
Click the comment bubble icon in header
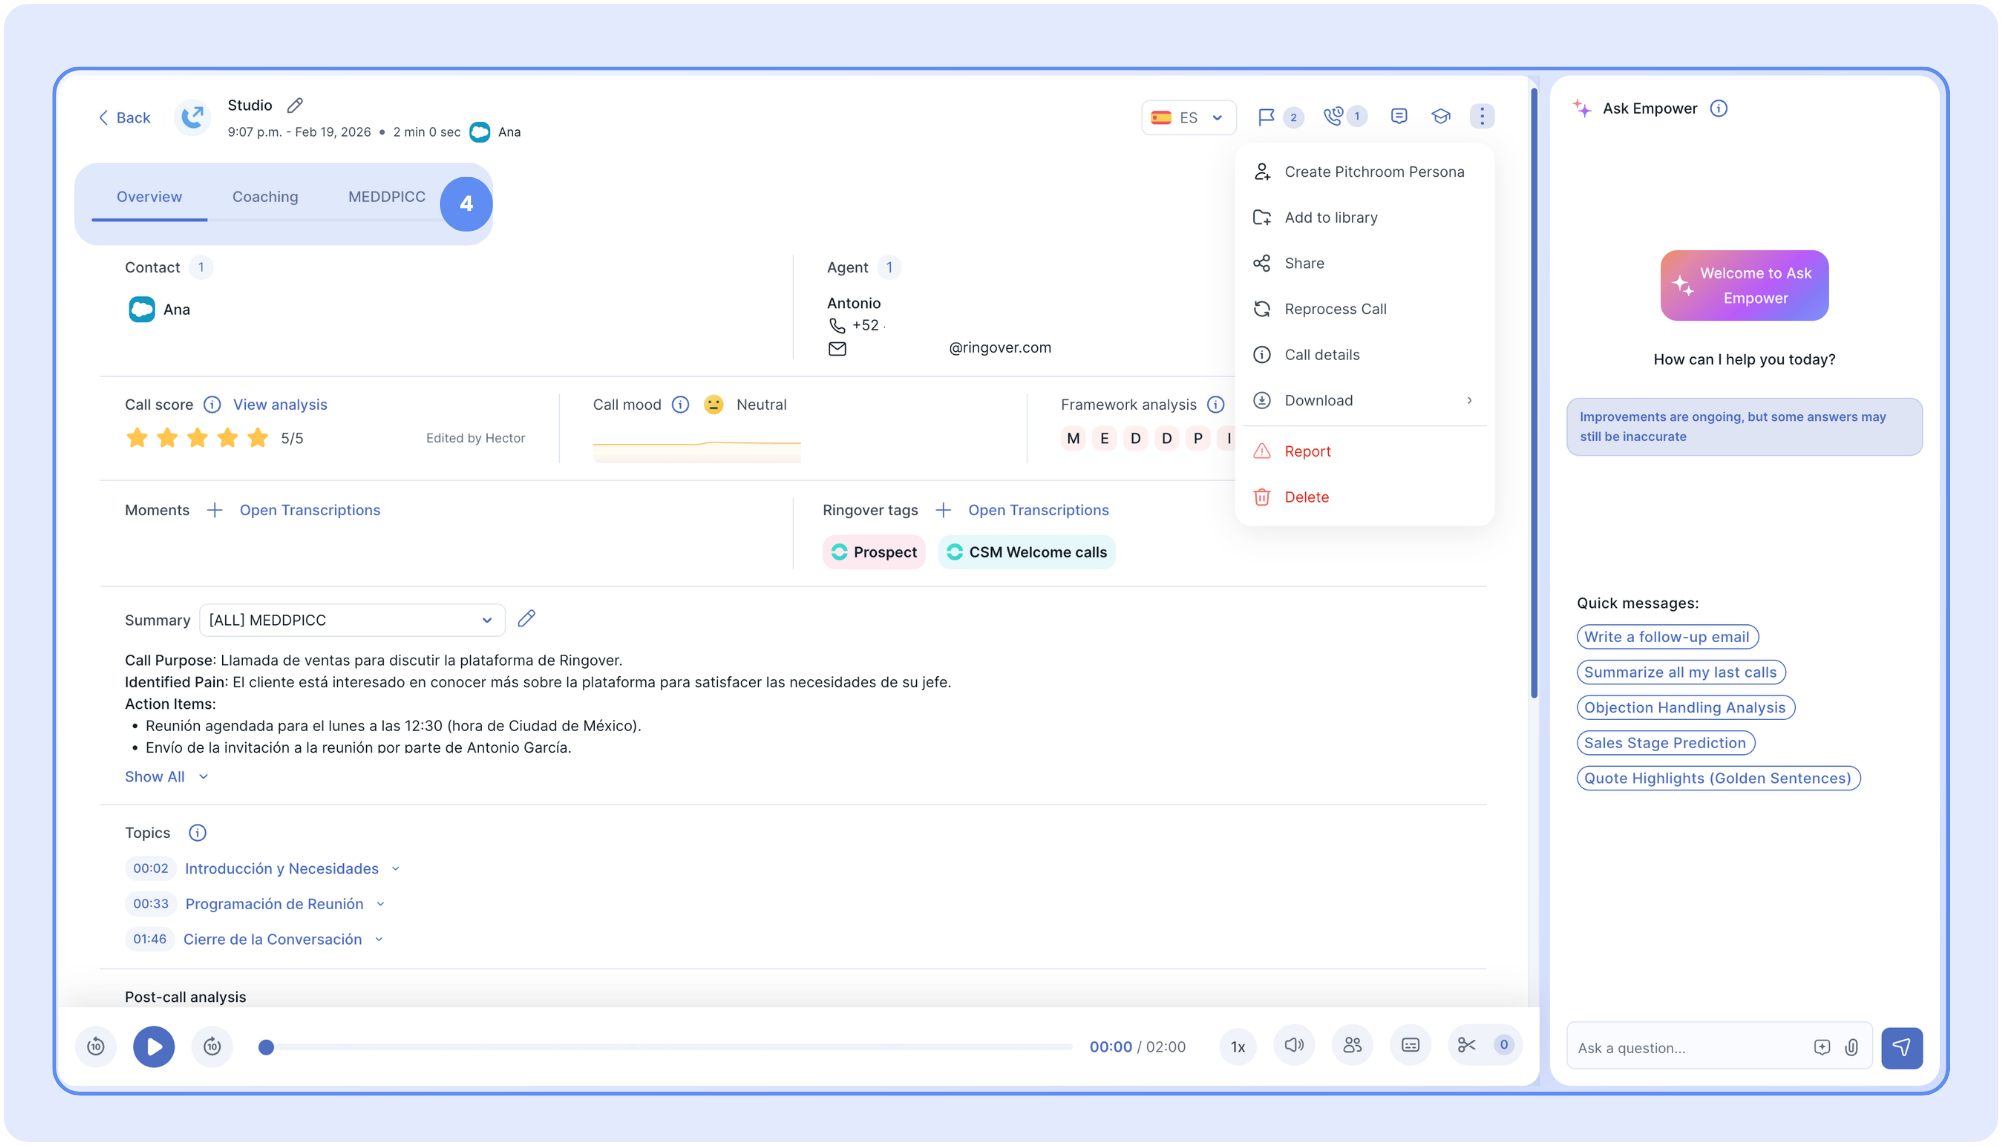(x=1399, y=117)
